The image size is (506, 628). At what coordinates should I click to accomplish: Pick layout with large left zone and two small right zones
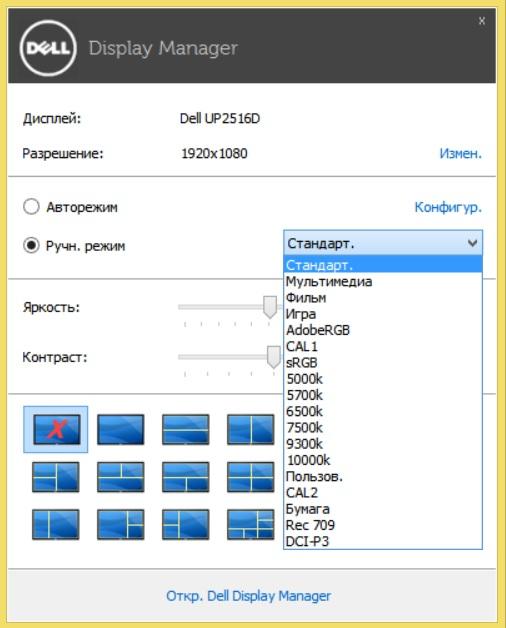121,524
